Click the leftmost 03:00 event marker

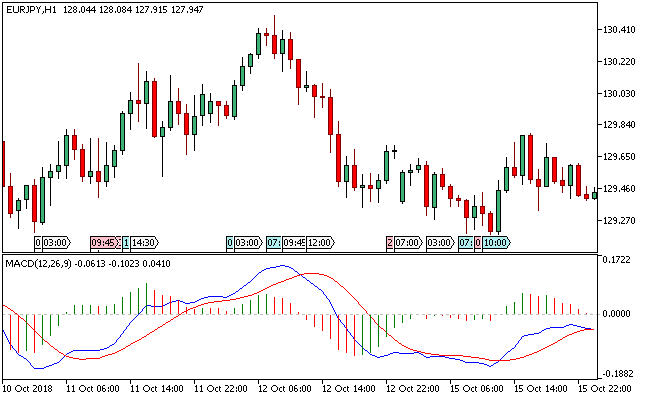(x=55, y=242)
